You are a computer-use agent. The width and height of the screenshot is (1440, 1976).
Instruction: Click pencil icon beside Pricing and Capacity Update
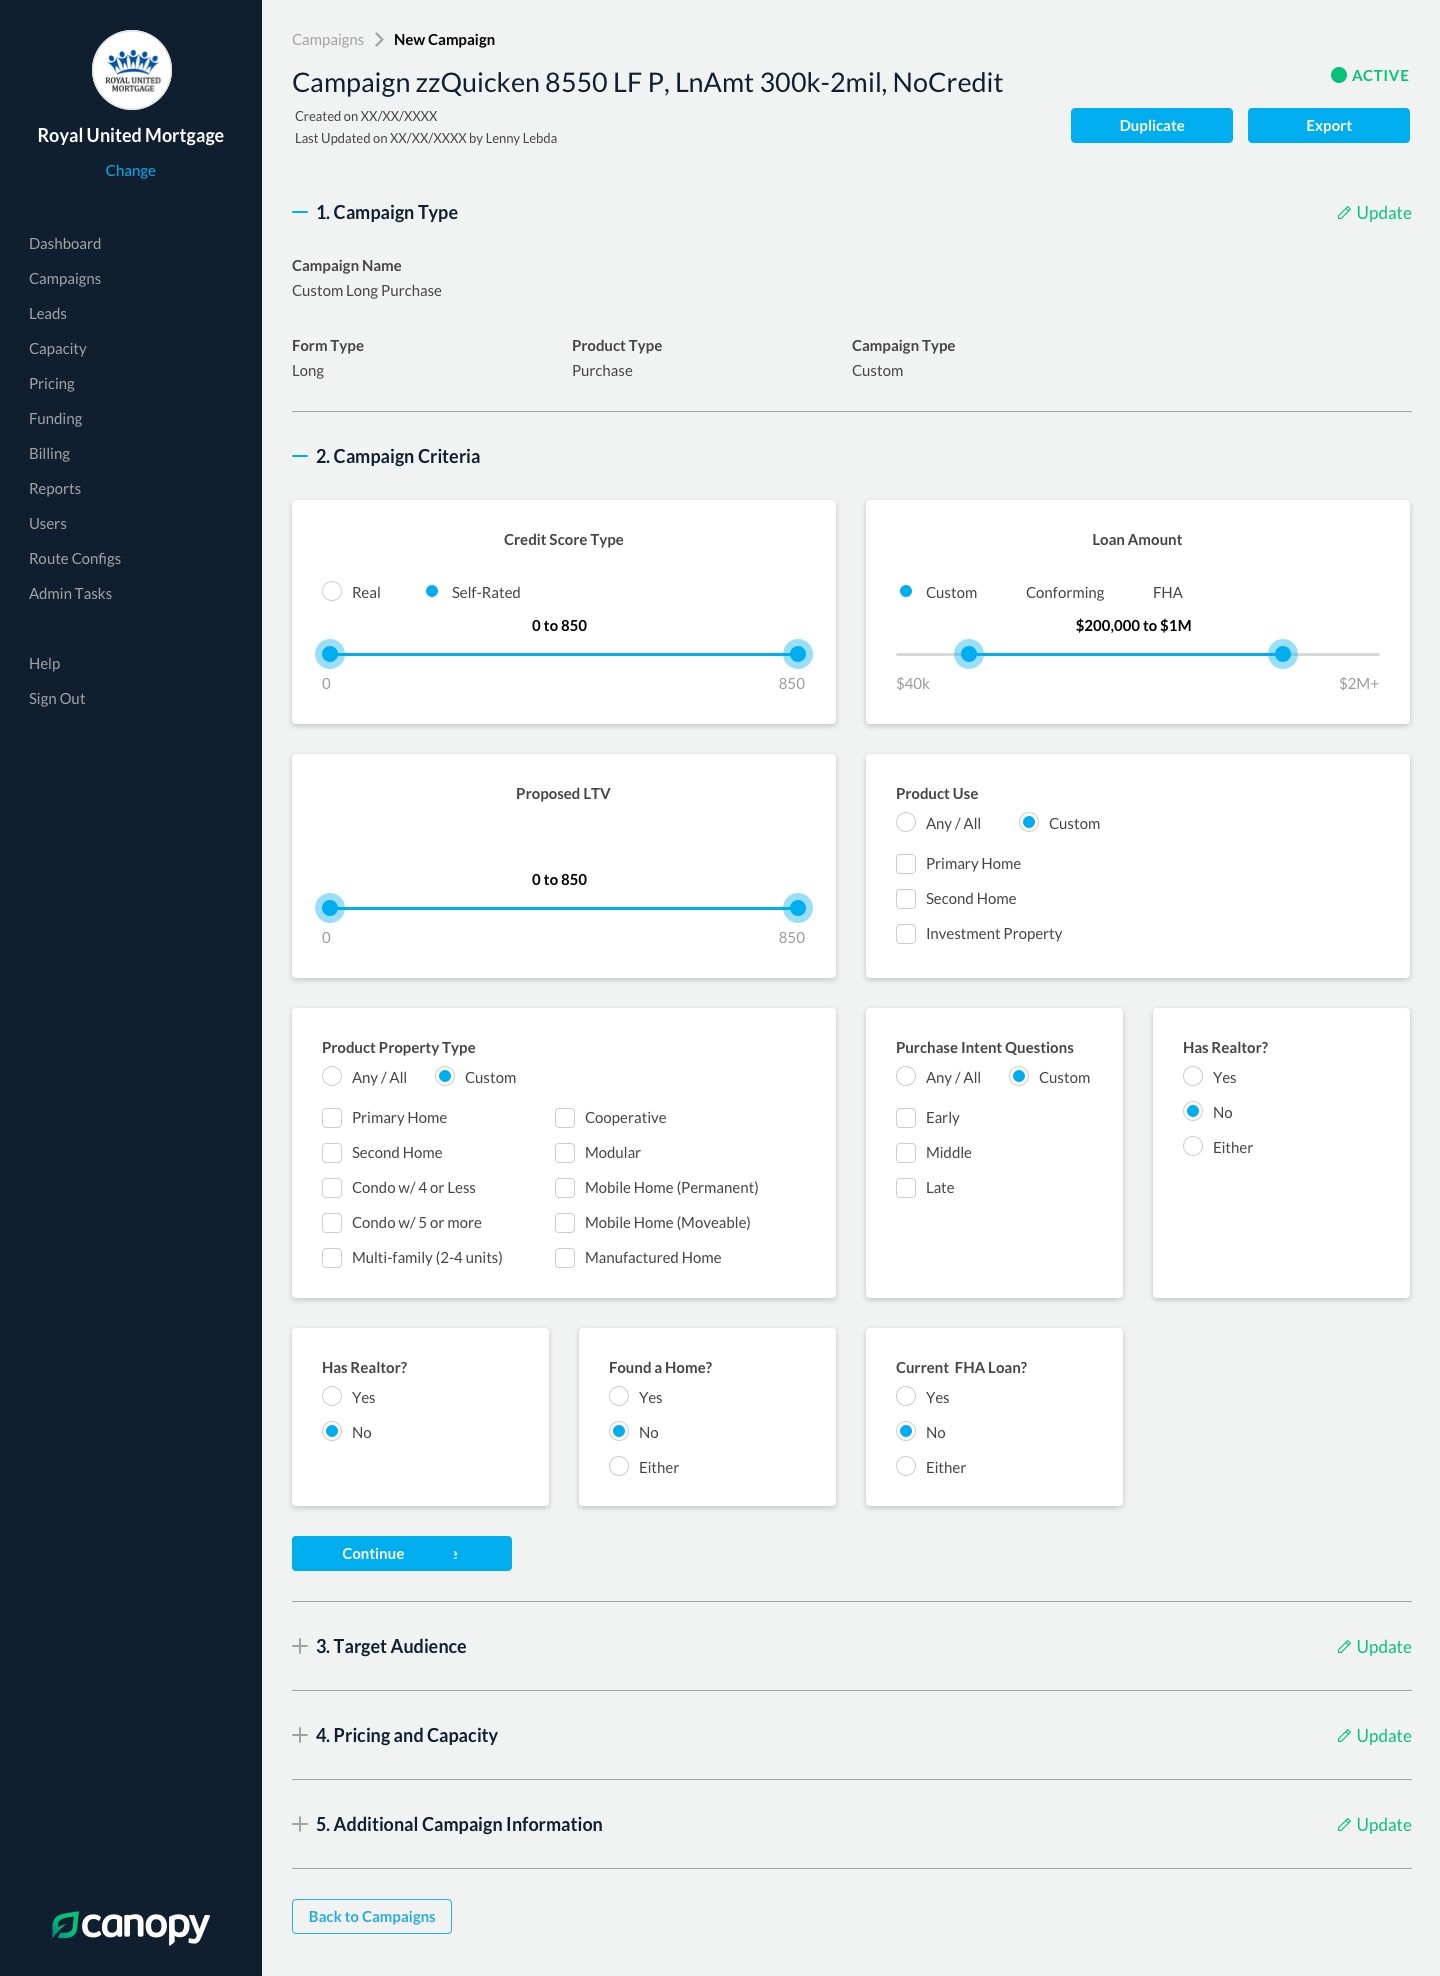pyautogui.click(x=1344, y=1736)
